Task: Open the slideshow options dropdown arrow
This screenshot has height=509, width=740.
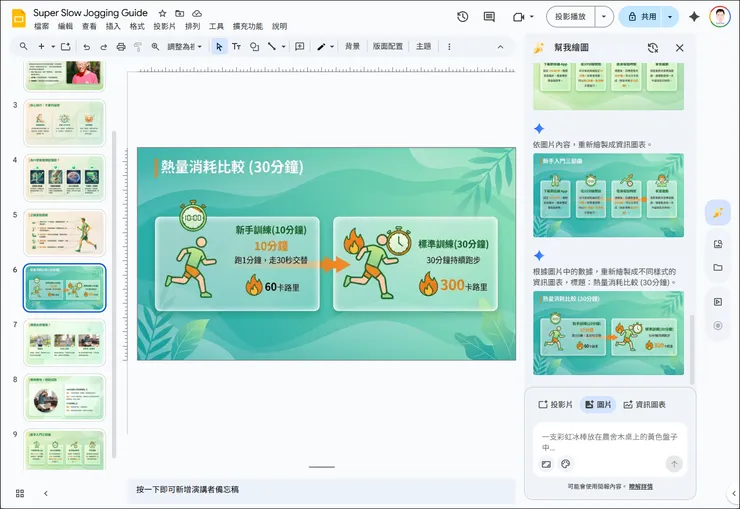Action: click(x=604, y=17)
